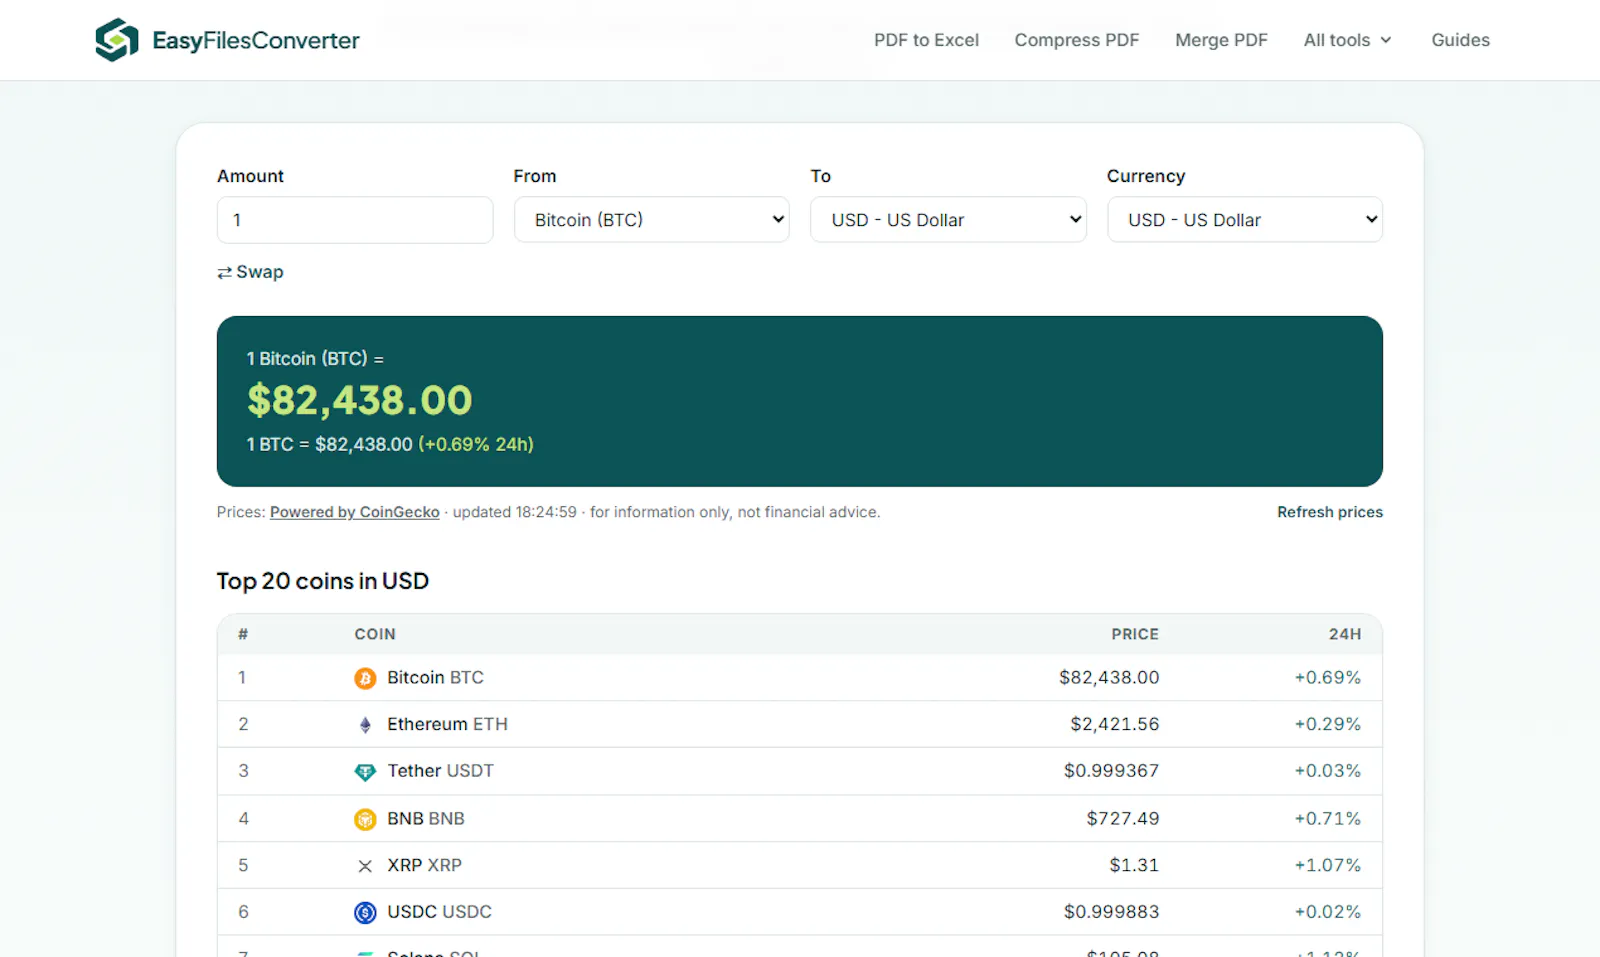
Task: Expand the All tools menu
Action: (x=1347, y=40)
